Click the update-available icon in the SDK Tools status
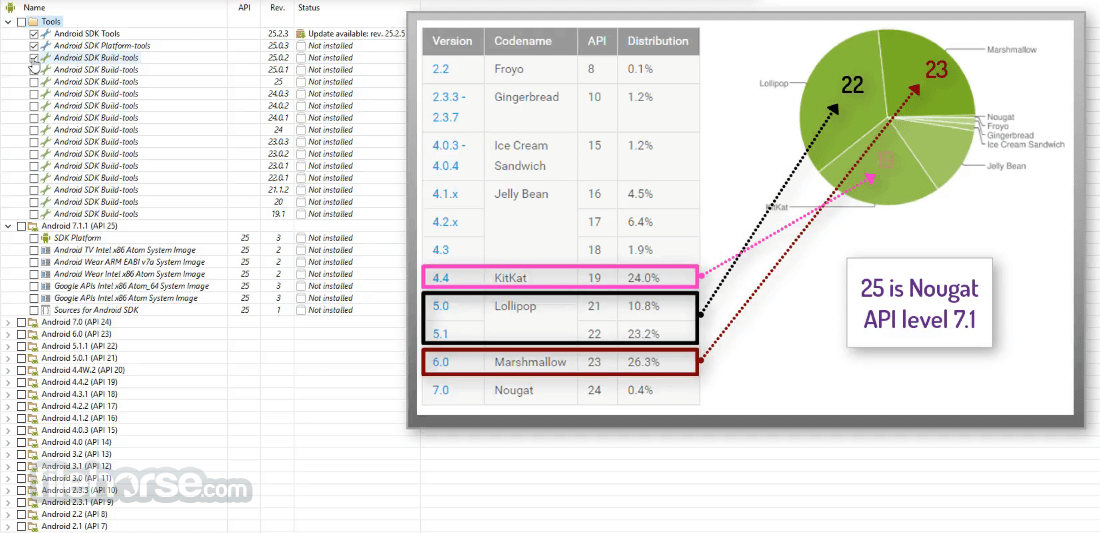The height and width of the screenshot is (533, 1100). point(301,34)
